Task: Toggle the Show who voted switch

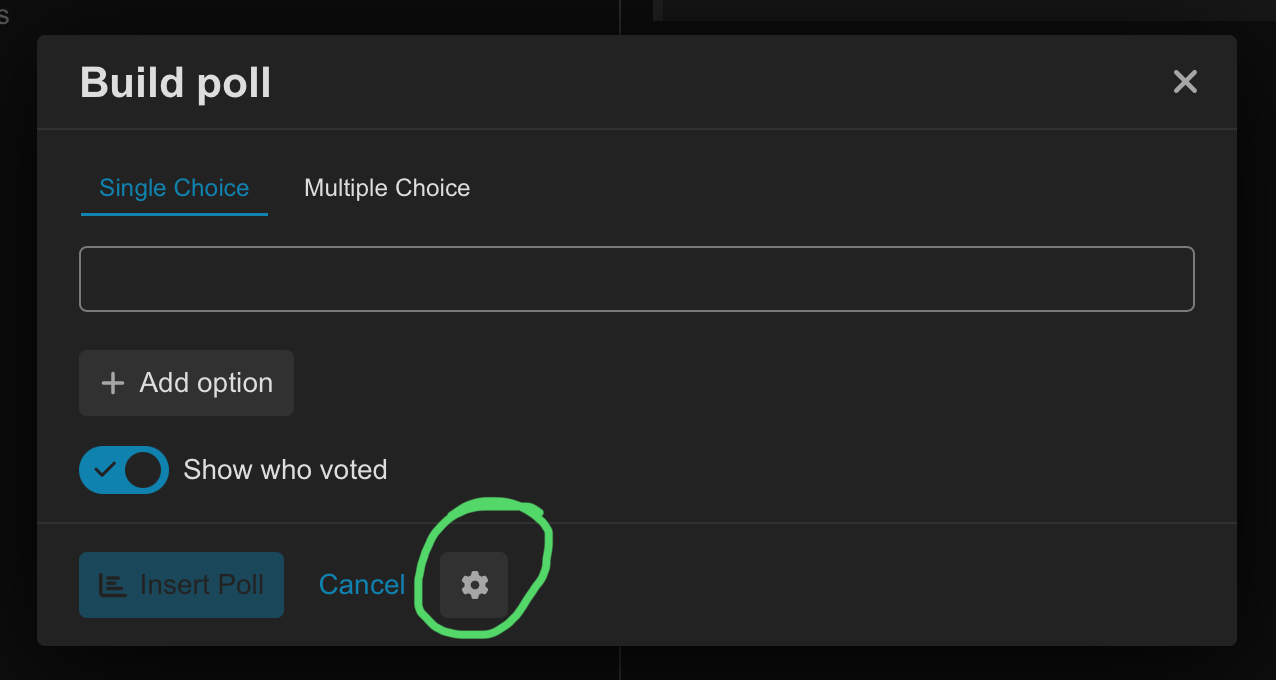Action: point(124,470)
